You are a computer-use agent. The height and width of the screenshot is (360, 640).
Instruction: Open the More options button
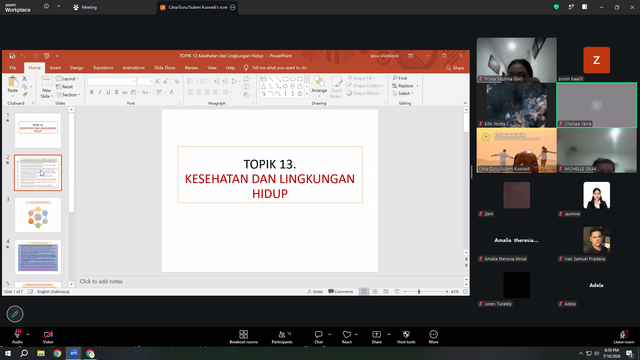pyautogui.click(x=433, y=337)
